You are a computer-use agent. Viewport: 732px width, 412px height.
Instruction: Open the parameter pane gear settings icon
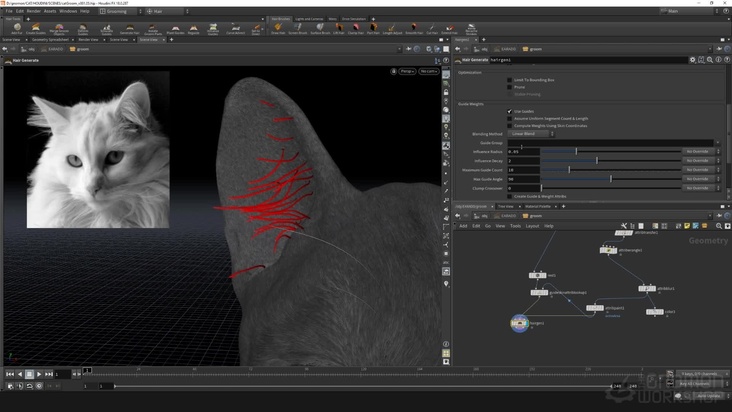coord(692,60)
